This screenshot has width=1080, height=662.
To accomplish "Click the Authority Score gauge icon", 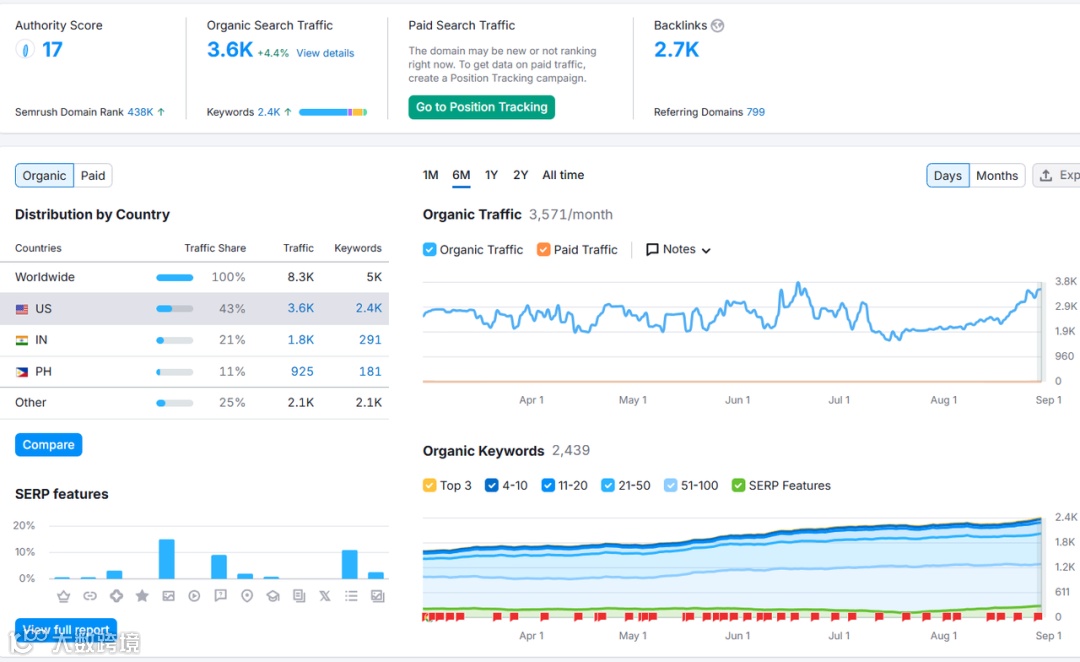I will 25,50.
